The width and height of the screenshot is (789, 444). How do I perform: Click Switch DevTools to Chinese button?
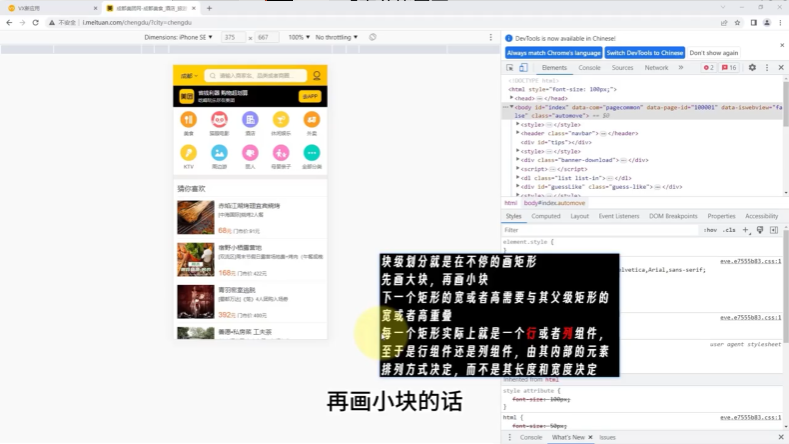coord(645,53)
